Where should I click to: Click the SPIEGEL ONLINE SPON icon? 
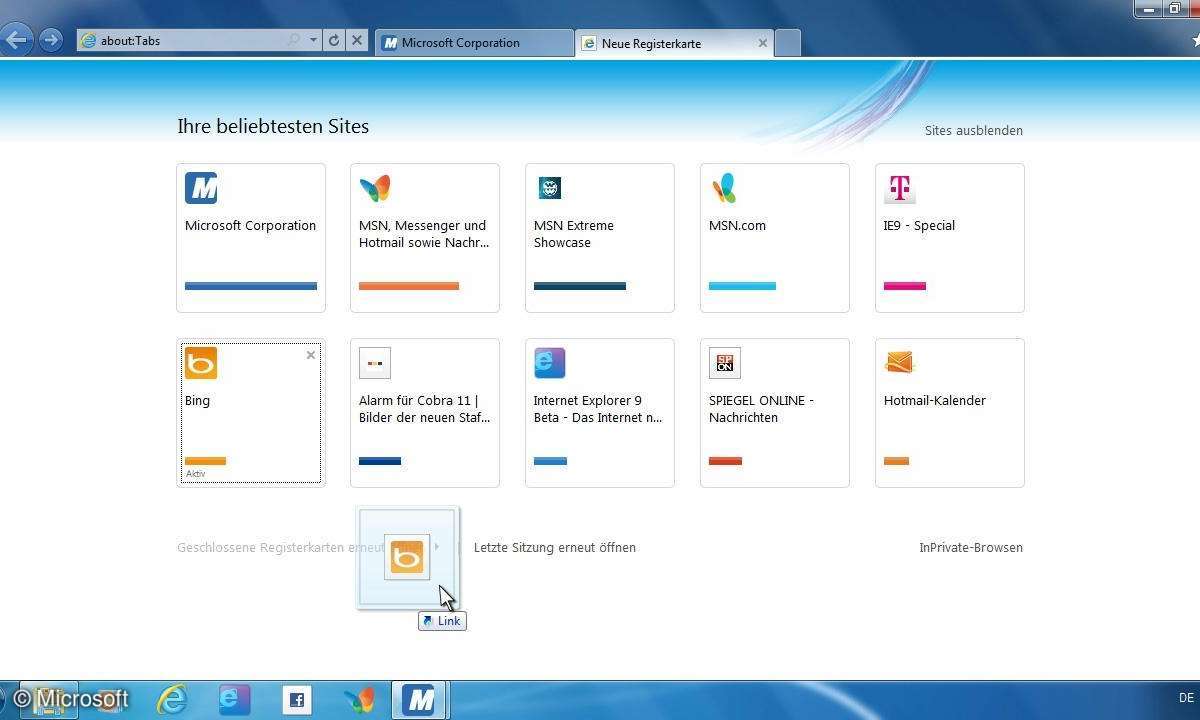point(724,363)
